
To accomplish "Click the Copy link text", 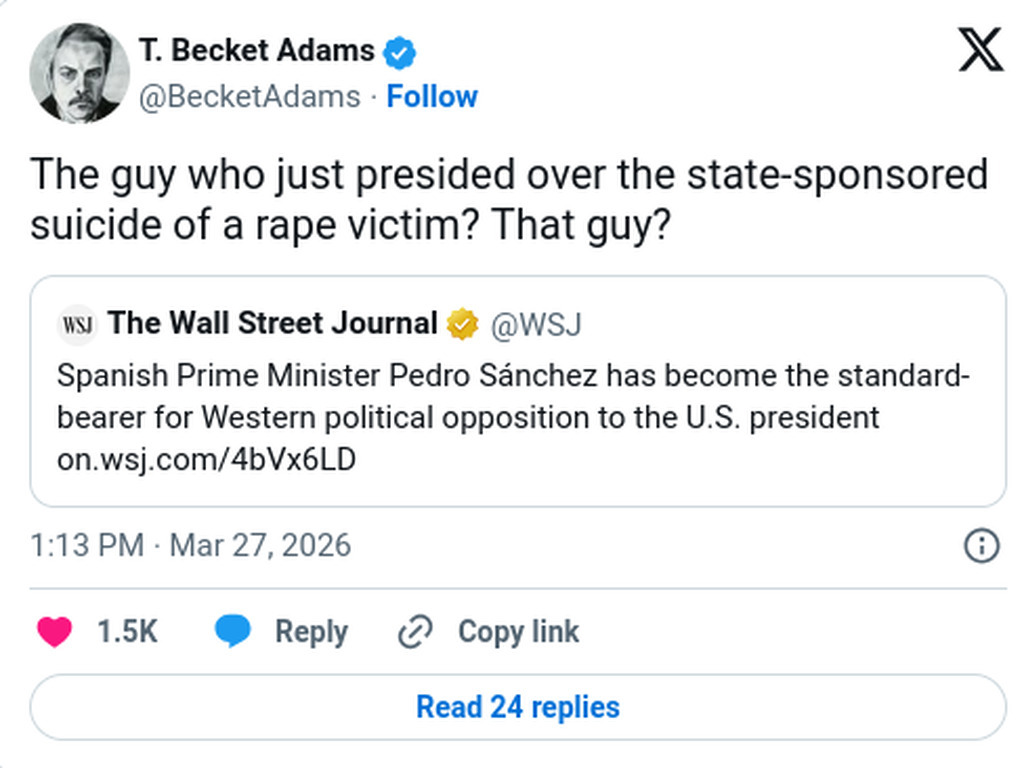I will pos(518,632).
